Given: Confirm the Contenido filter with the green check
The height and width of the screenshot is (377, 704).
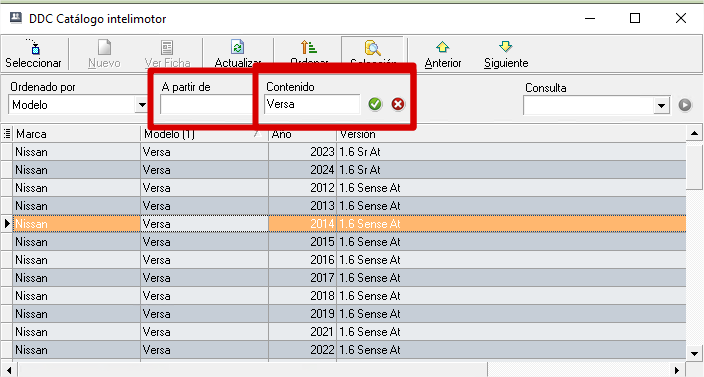Looking at the screenshot, I should tap(375, 104).
